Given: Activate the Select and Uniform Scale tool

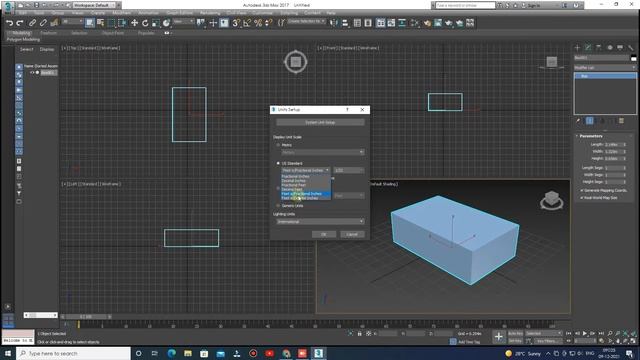Looking at the screenshot, I should [x=156, y=23].
